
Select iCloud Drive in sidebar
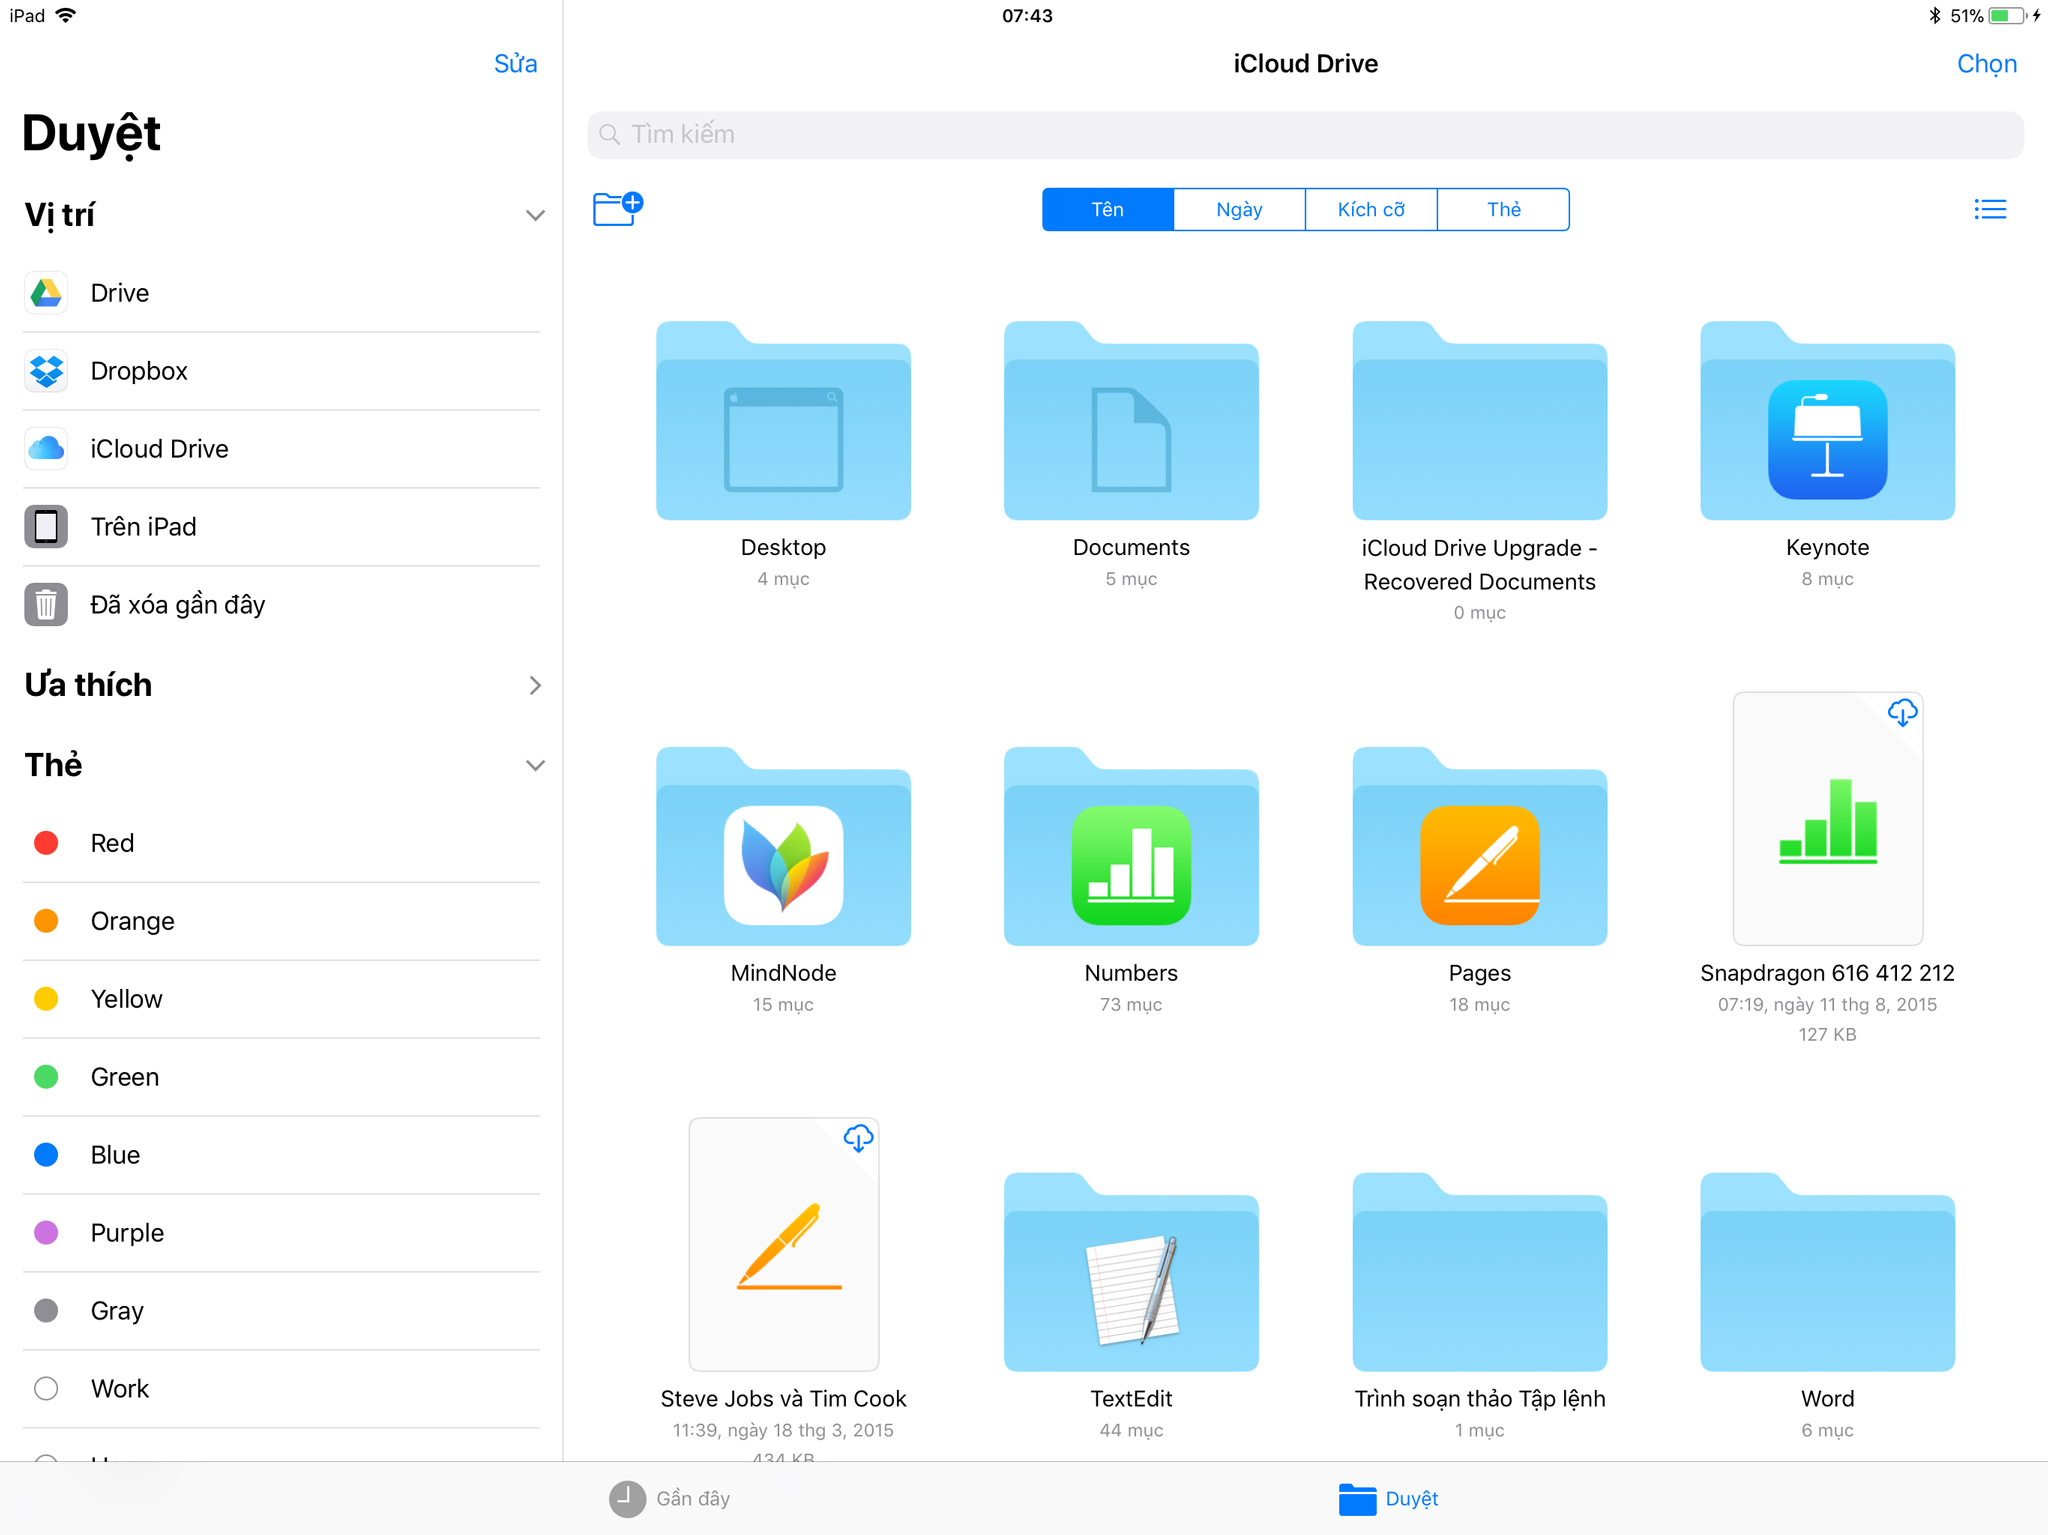(x=281, y=449)
